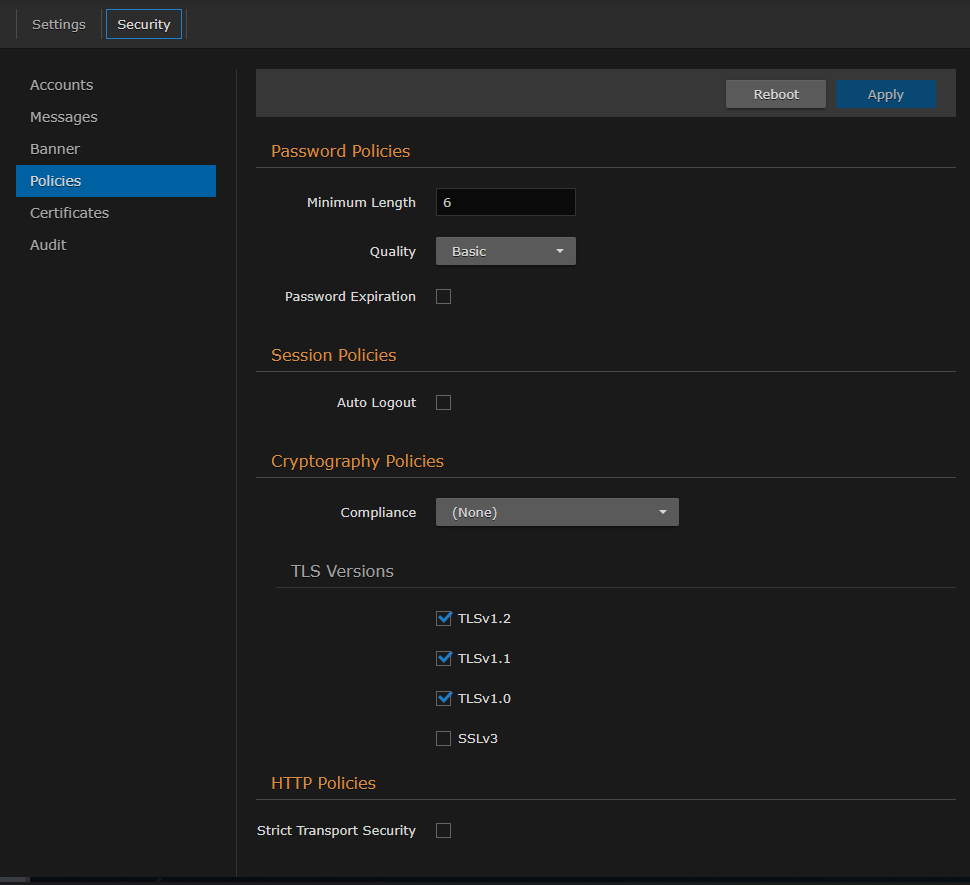Open the Settings tab
The image size is (970, 885).
pyautogui.click(x=59, y=24)
